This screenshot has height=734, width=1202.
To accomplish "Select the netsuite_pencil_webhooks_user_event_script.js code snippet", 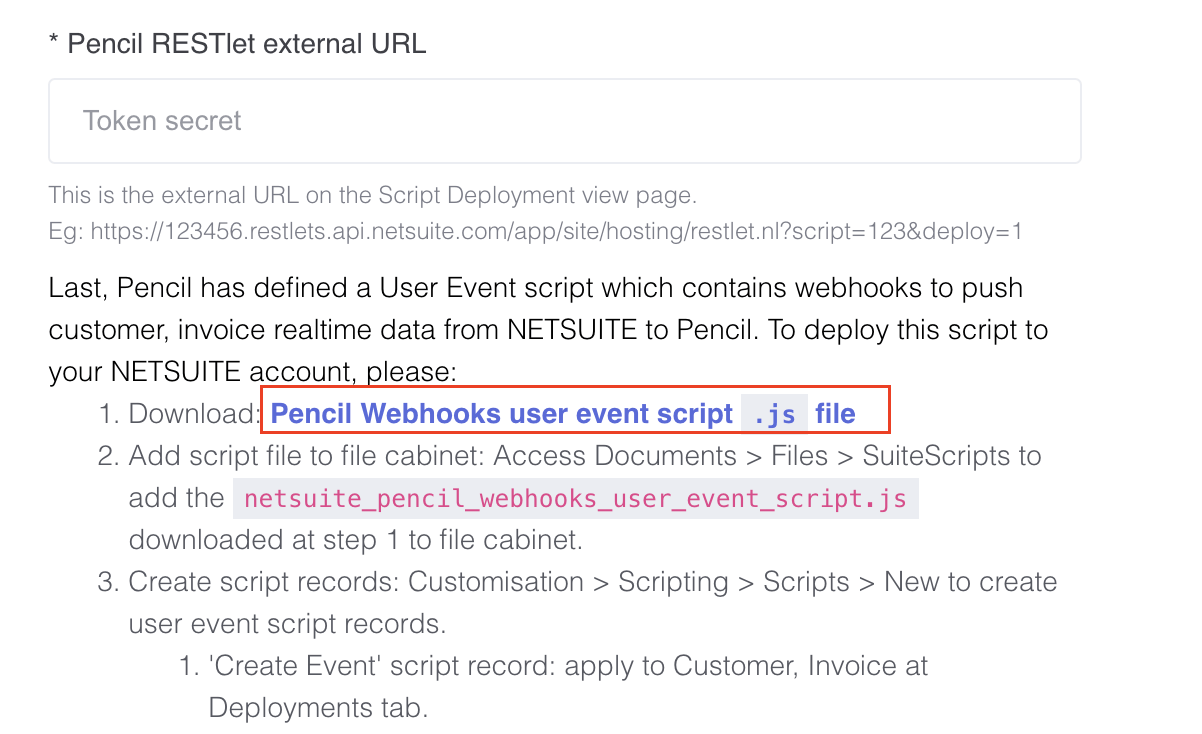I will 575,498.
